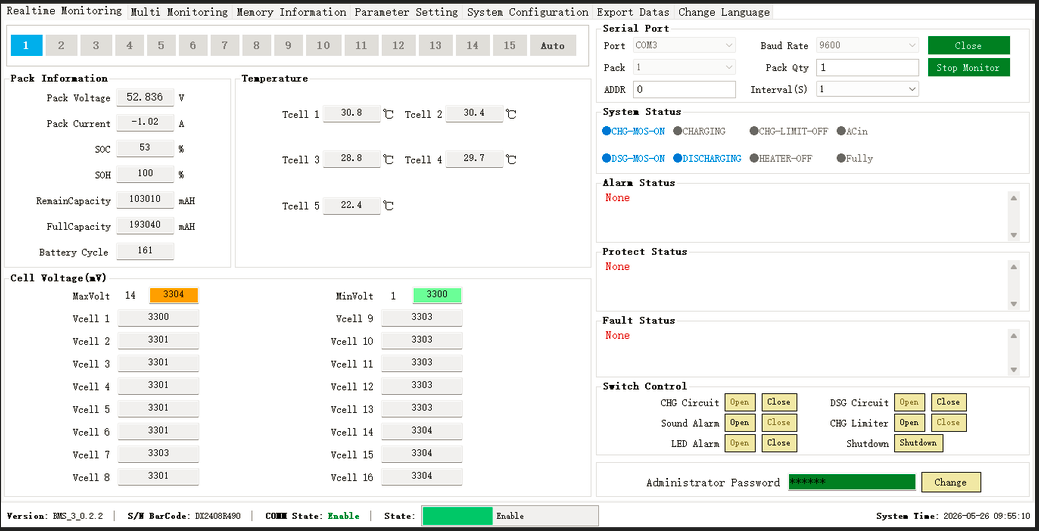The image size is (1039, 531).
Task: Click the CHG-MOS-ON status indicator
Action: pos(633,131)
